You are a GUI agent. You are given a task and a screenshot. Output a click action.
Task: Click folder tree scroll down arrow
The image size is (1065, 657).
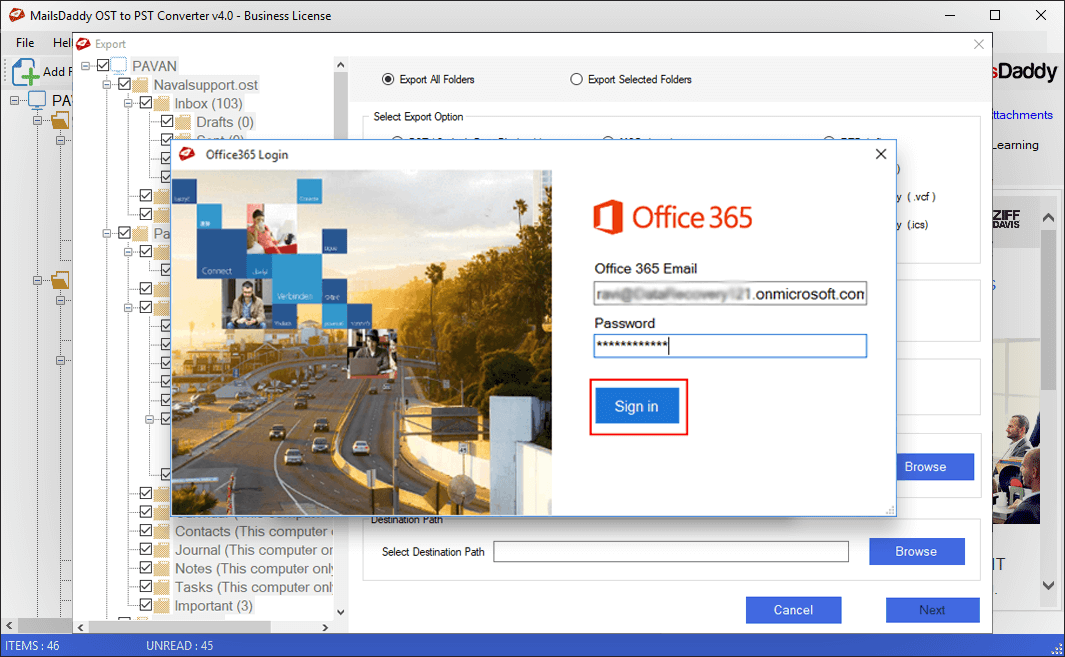[341, 612]
